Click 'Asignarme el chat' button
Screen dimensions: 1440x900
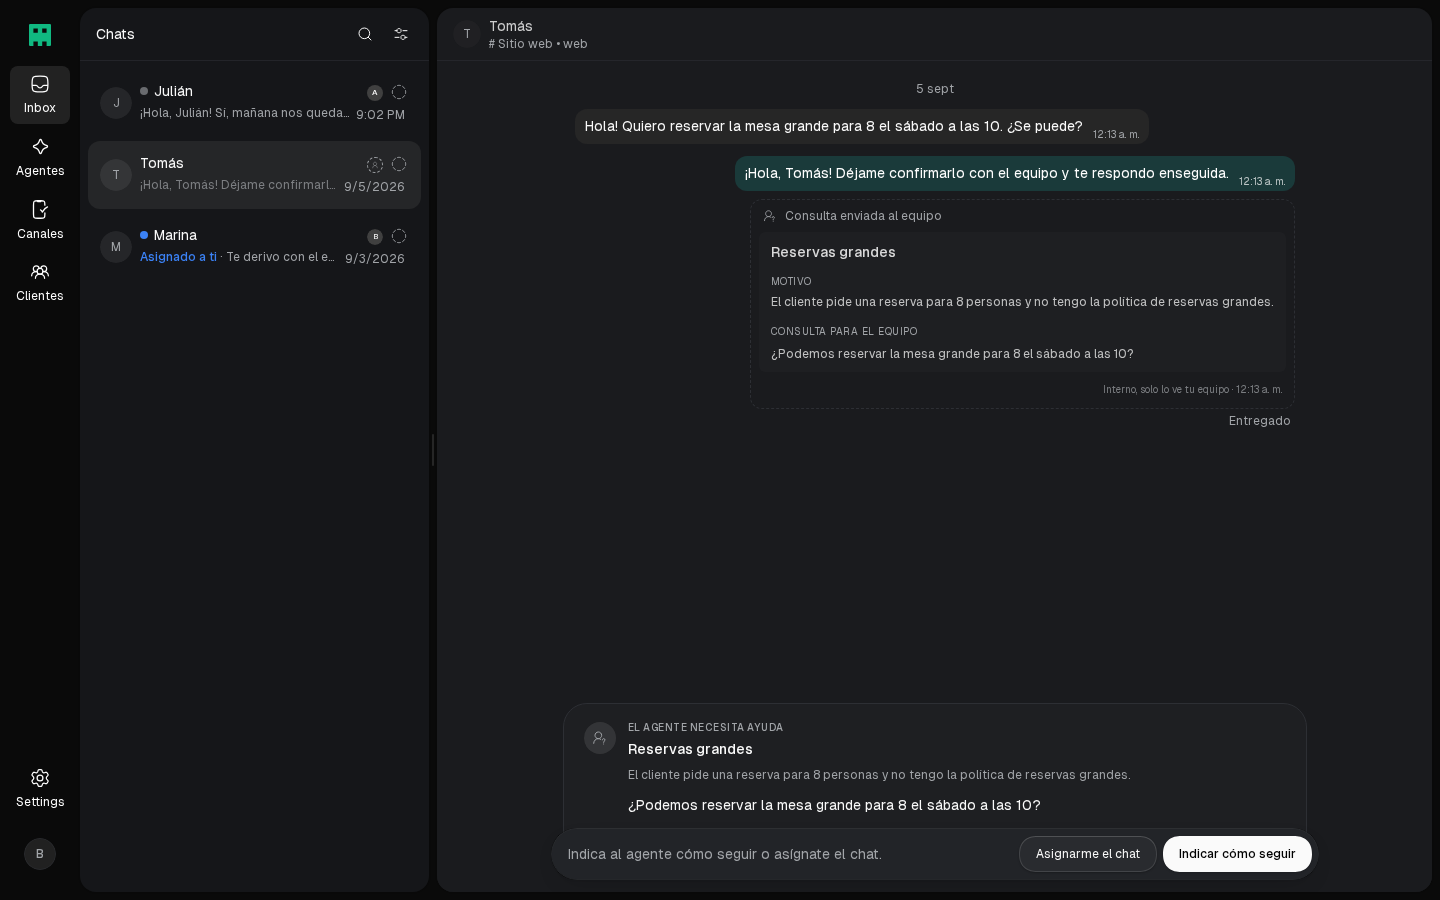(x=1088, y=854)
